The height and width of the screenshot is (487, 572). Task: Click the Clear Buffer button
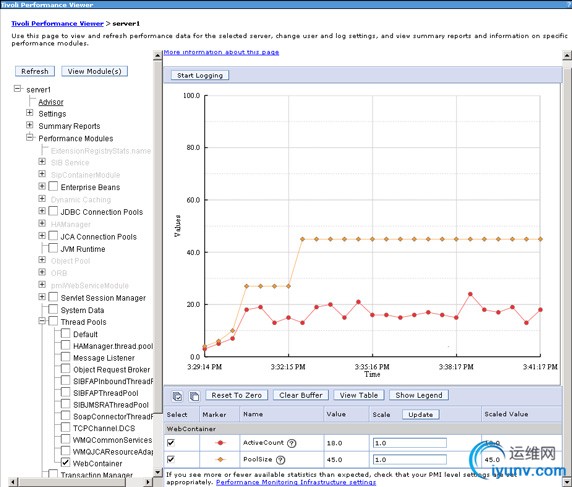click(301, 395)
